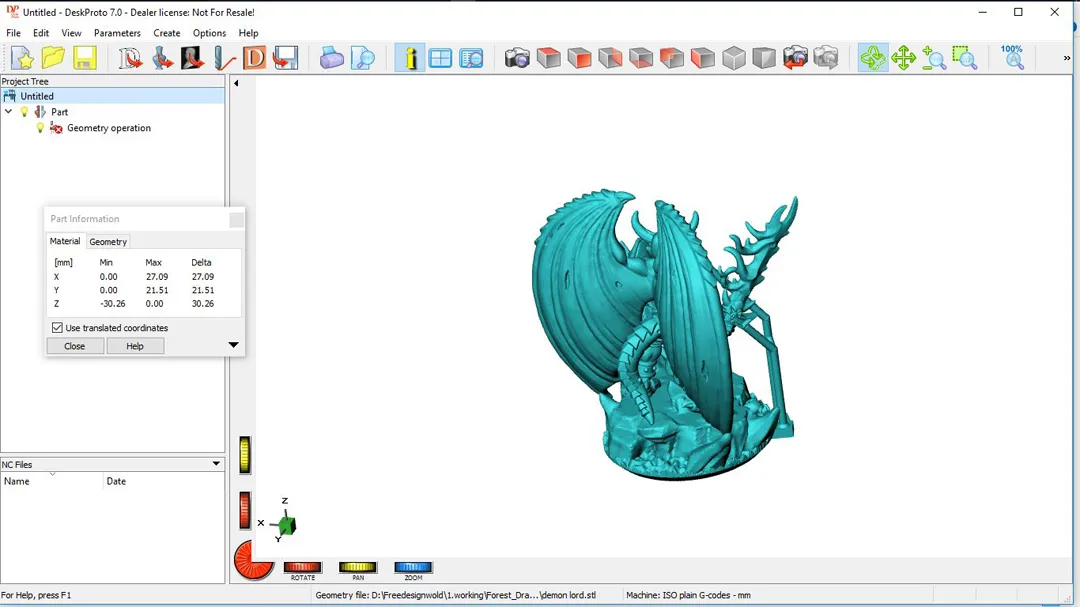The width and height of the screenshot is (1080, 607).
Task: Load geometry file with the blue vase icon
Action: pyautogui.click(x=162, y=58)
